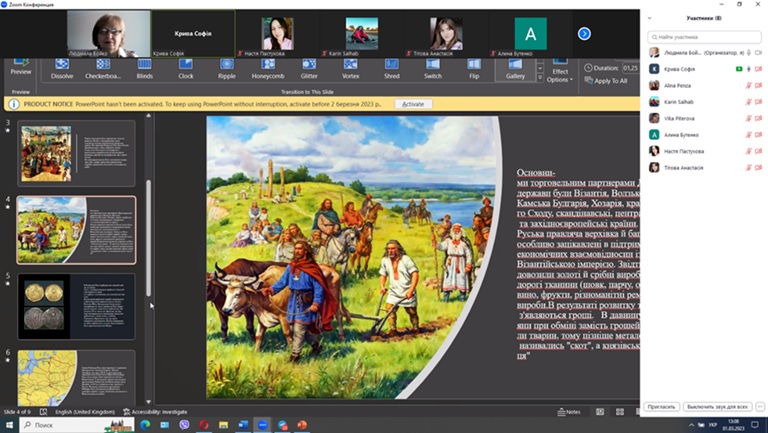
Task: Click the slide panel scroll-down arrow
Action: [x=148, y=402]
